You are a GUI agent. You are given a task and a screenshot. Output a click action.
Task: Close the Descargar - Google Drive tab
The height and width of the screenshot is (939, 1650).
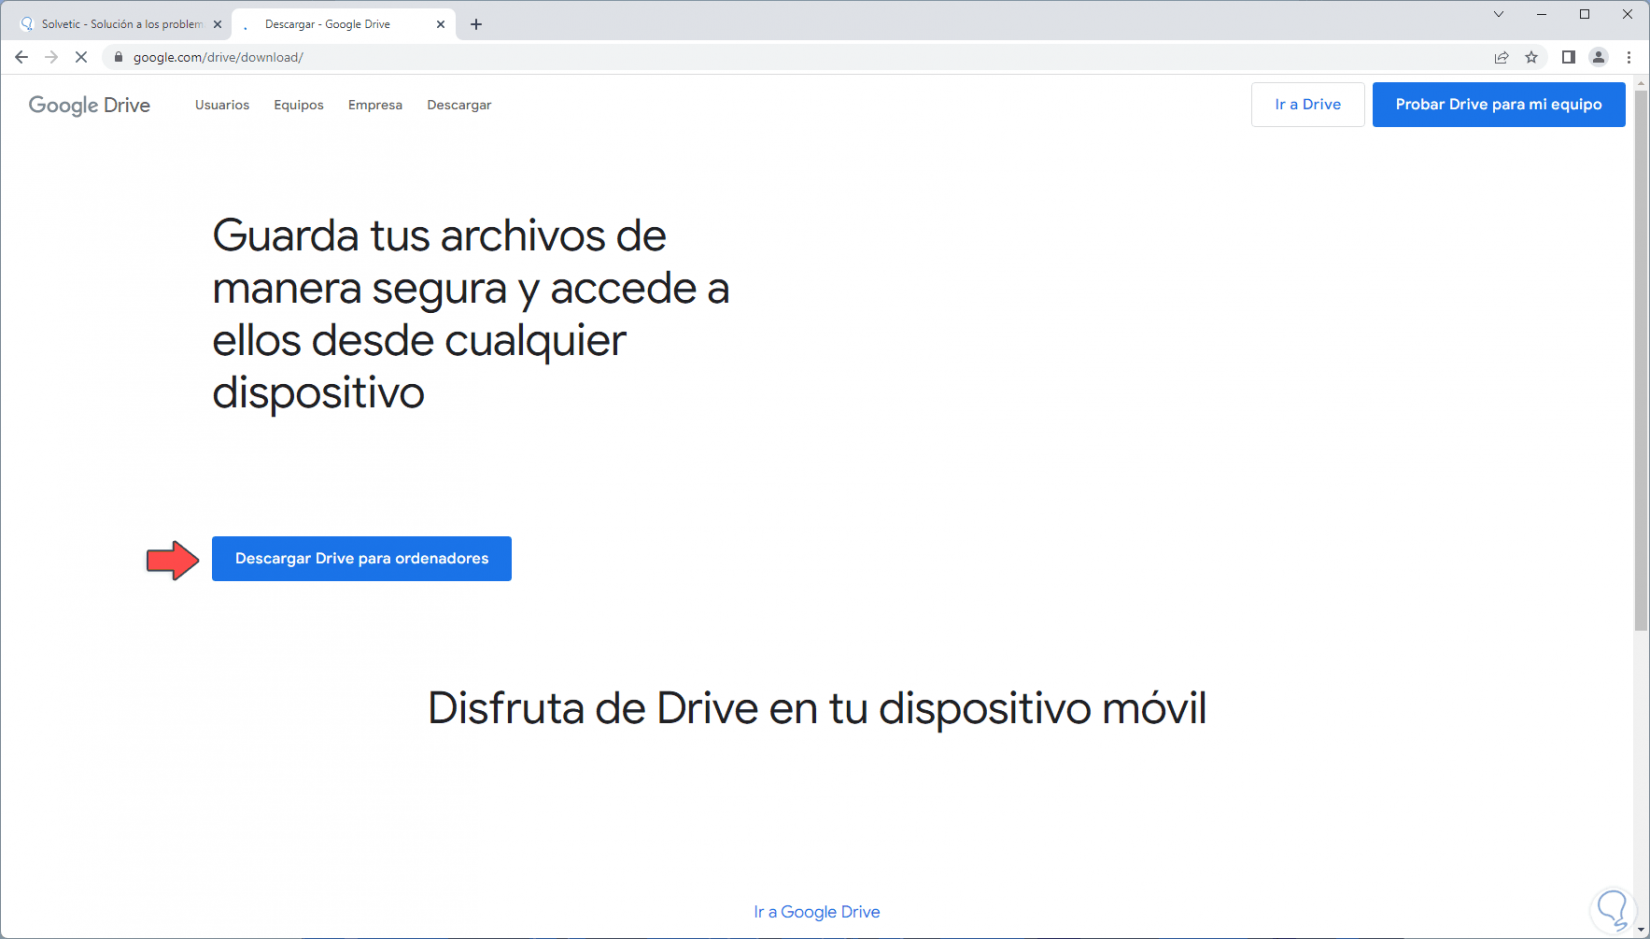point(440,24)
